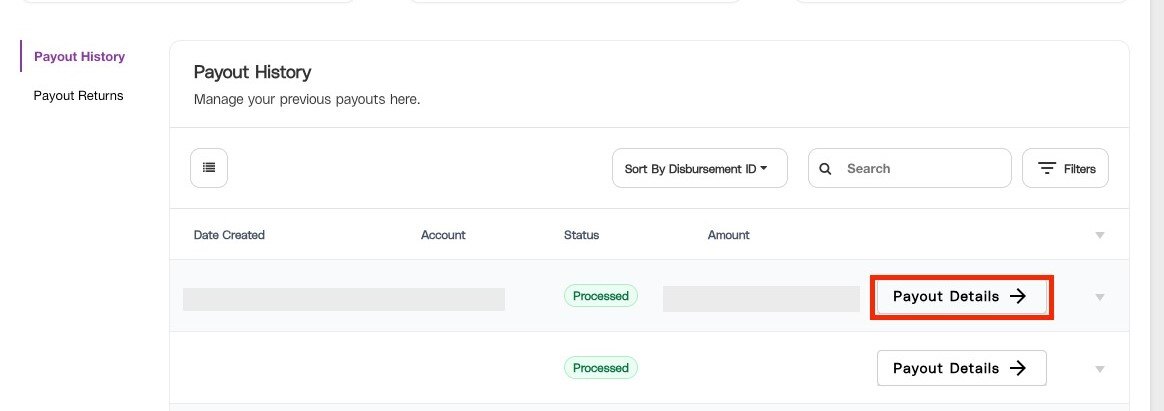Click the list view icon button
Image resolution: width=1164 pixels, height=411 pixels.
209,168
